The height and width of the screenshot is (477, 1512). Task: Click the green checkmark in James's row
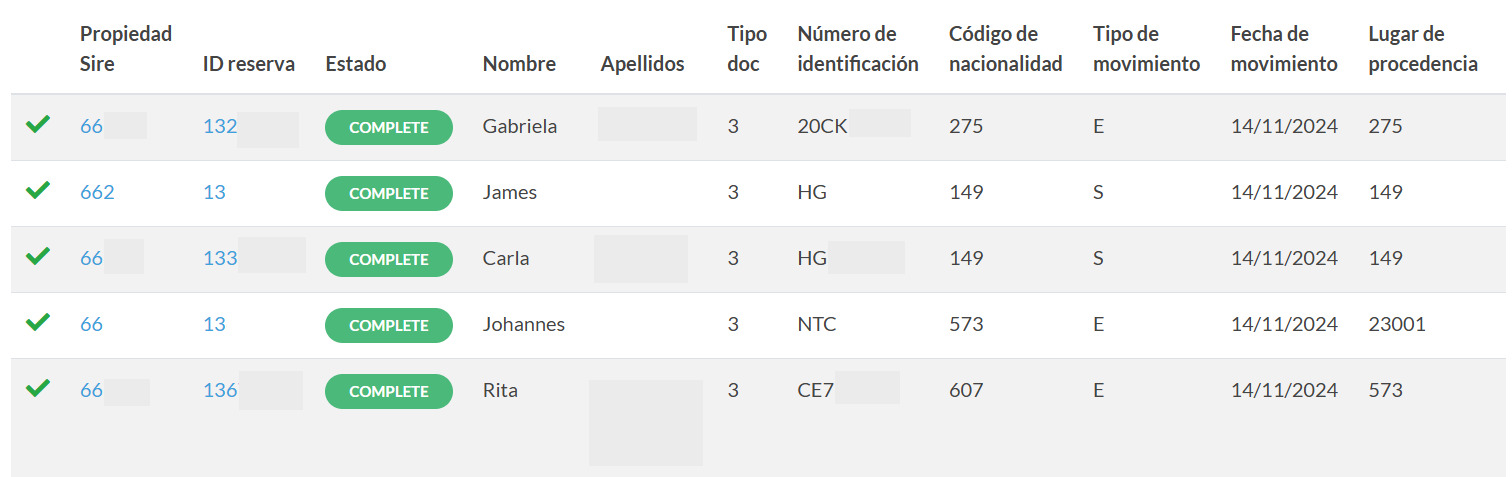tap(37, 190)
